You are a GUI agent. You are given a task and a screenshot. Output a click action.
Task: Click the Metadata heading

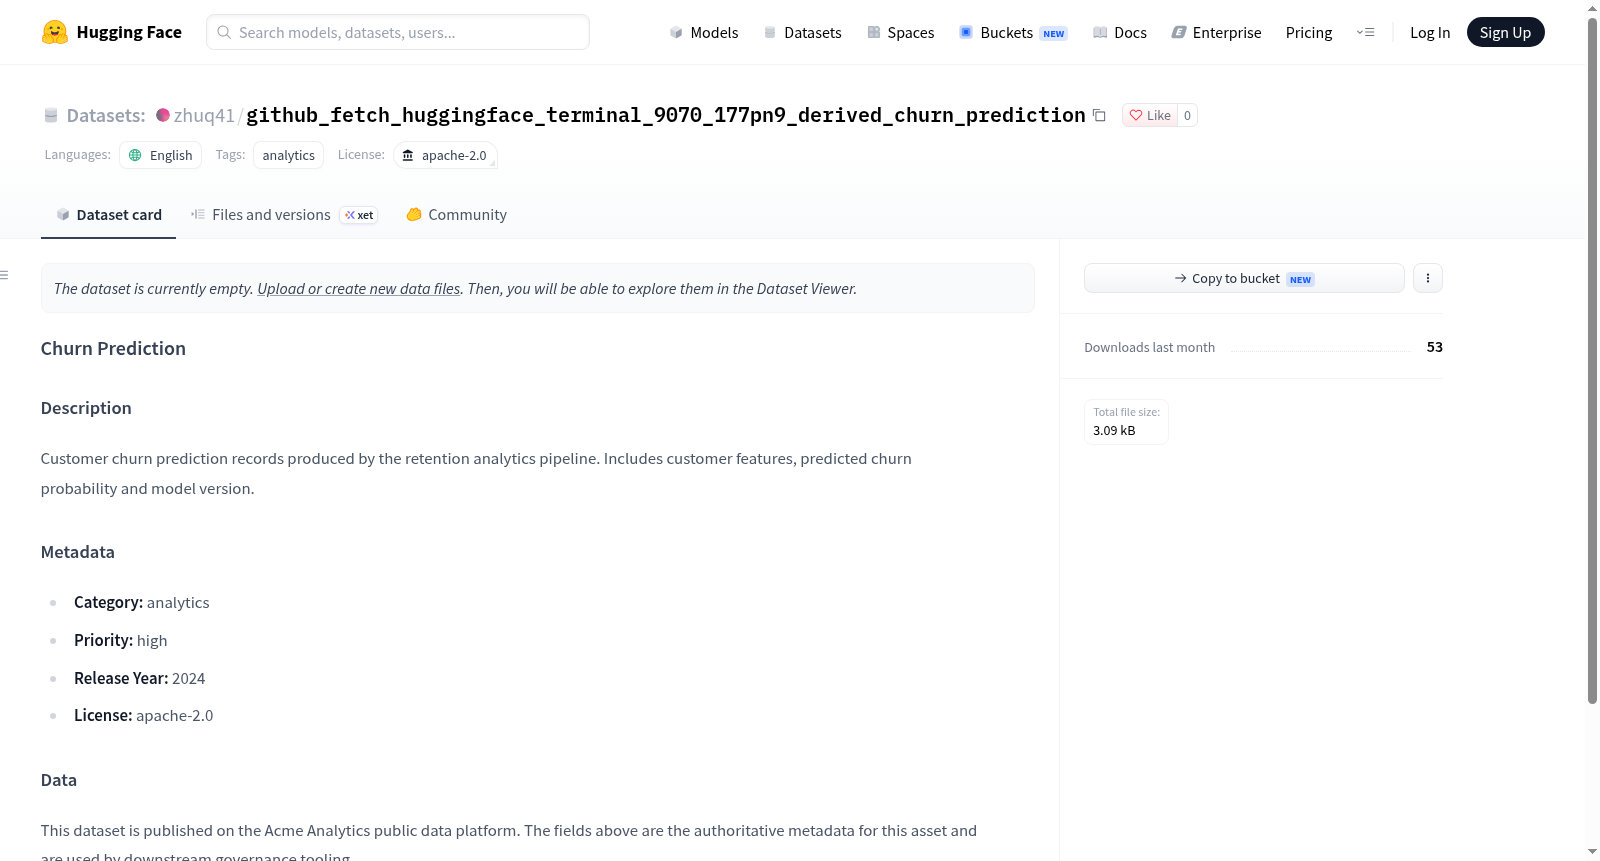(78, 552)
